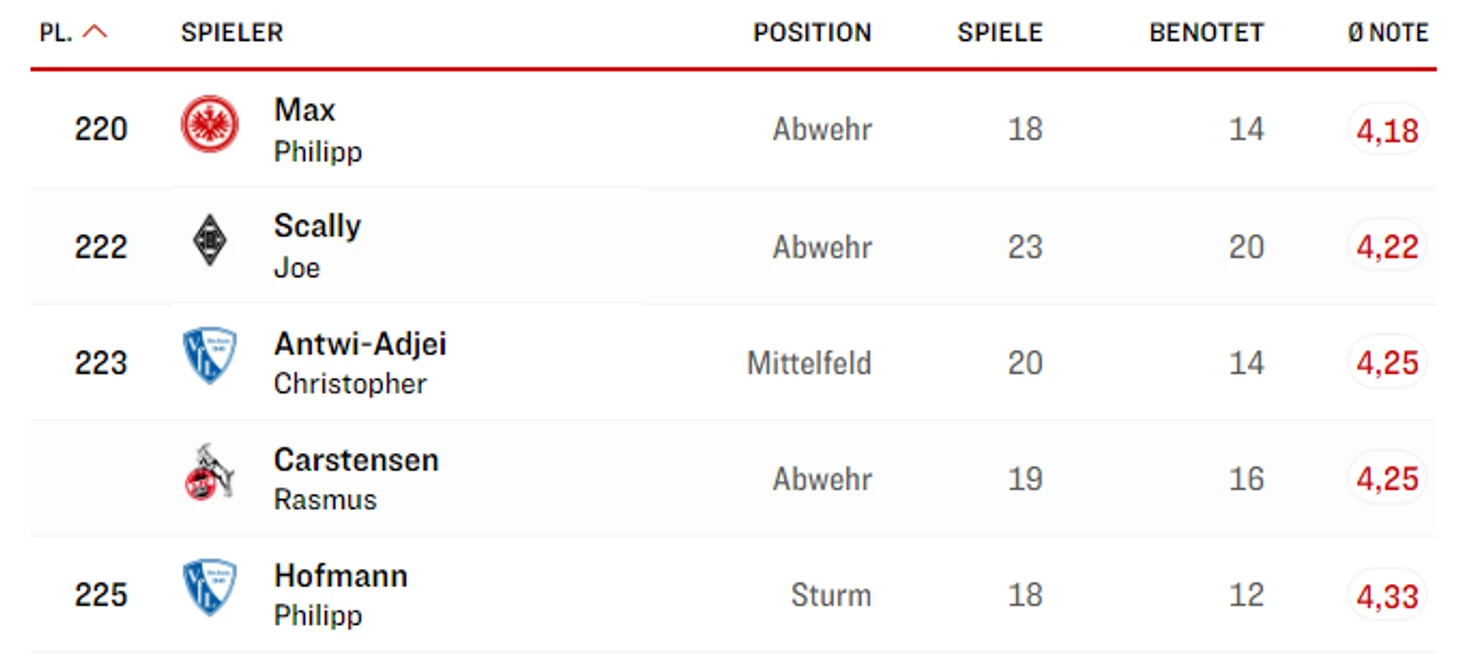Click the 4,18 grade badge
This screenshot has height=659, width=1460.
pos(1387,130)
